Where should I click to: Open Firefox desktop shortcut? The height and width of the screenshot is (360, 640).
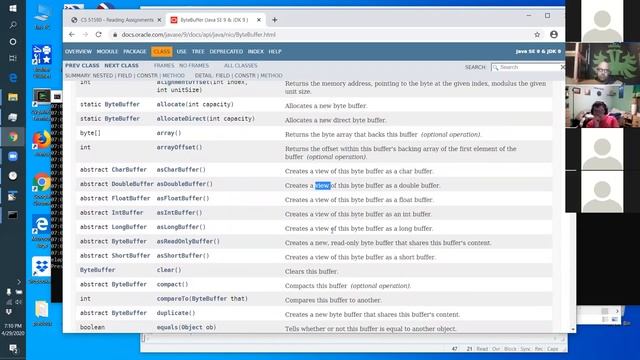pos(42,143)
